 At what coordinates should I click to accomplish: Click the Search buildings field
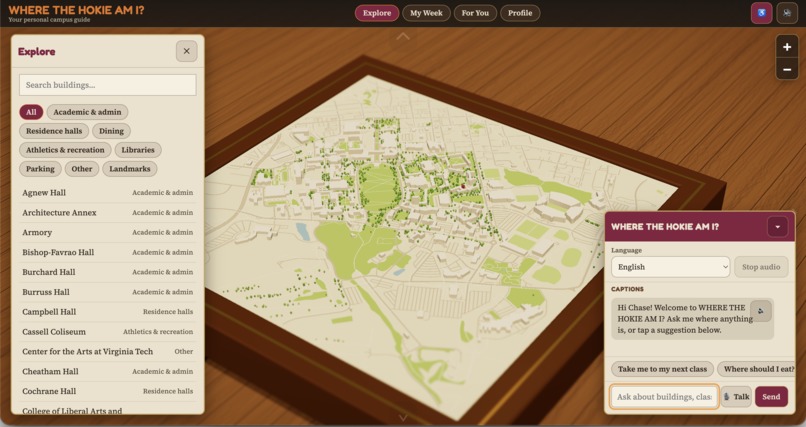click(107, 85)
